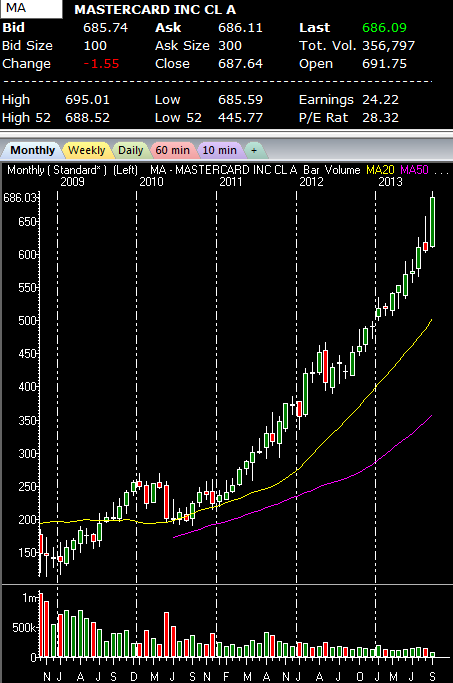Click the 500k volume axis label
453x683 pixels.
26,628
